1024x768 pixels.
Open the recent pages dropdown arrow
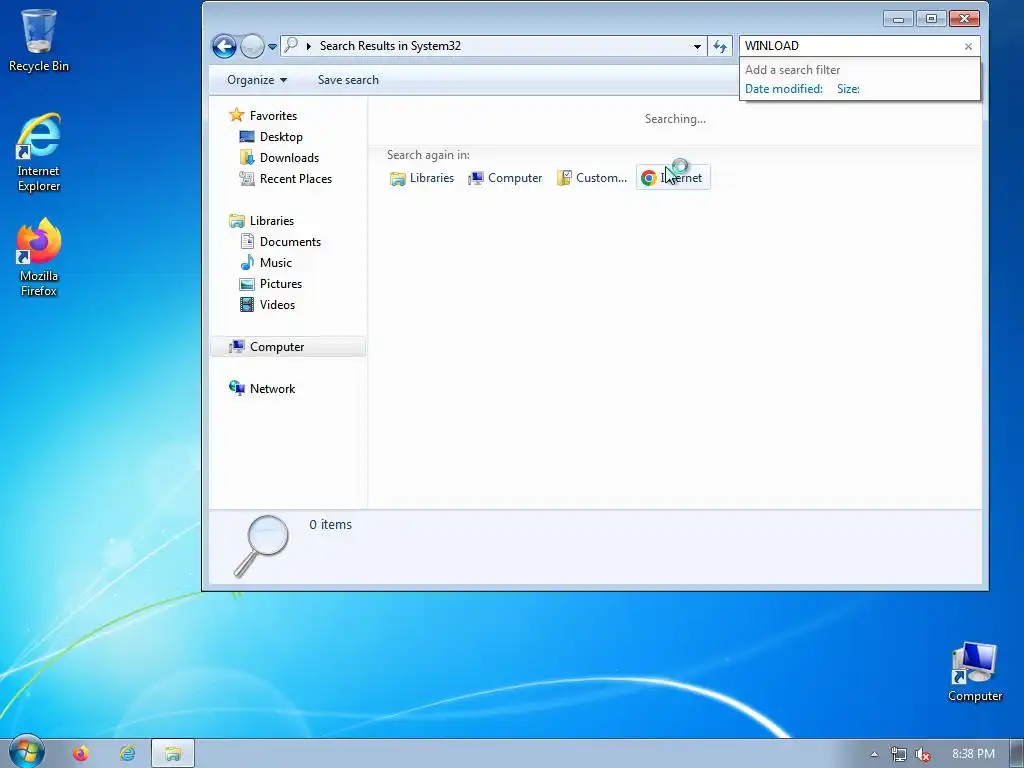click(272, 47)
